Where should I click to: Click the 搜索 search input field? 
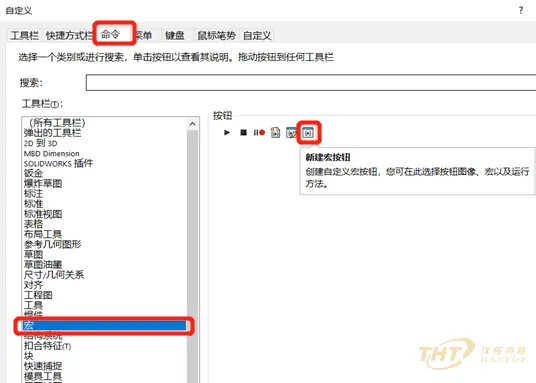click(x=310, y=82)
